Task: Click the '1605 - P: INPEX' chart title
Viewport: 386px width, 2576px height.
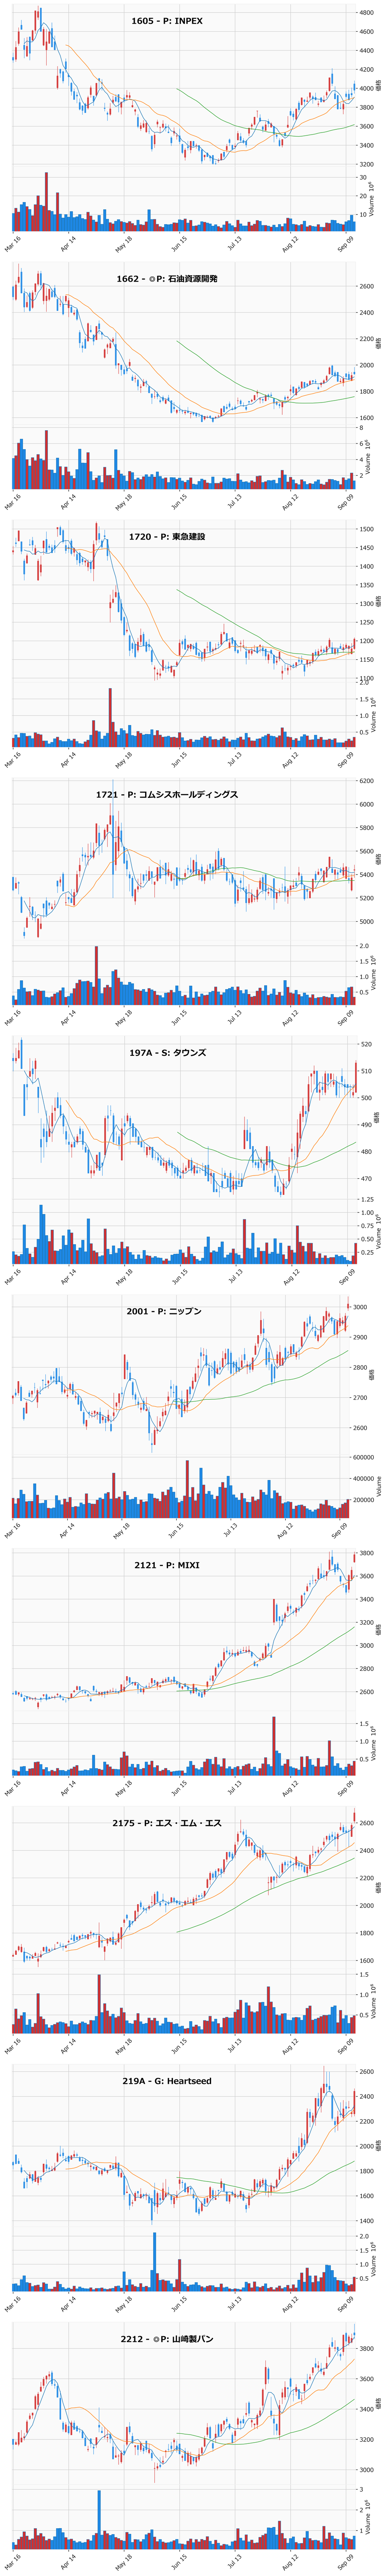Action: (x=167, y=20)
